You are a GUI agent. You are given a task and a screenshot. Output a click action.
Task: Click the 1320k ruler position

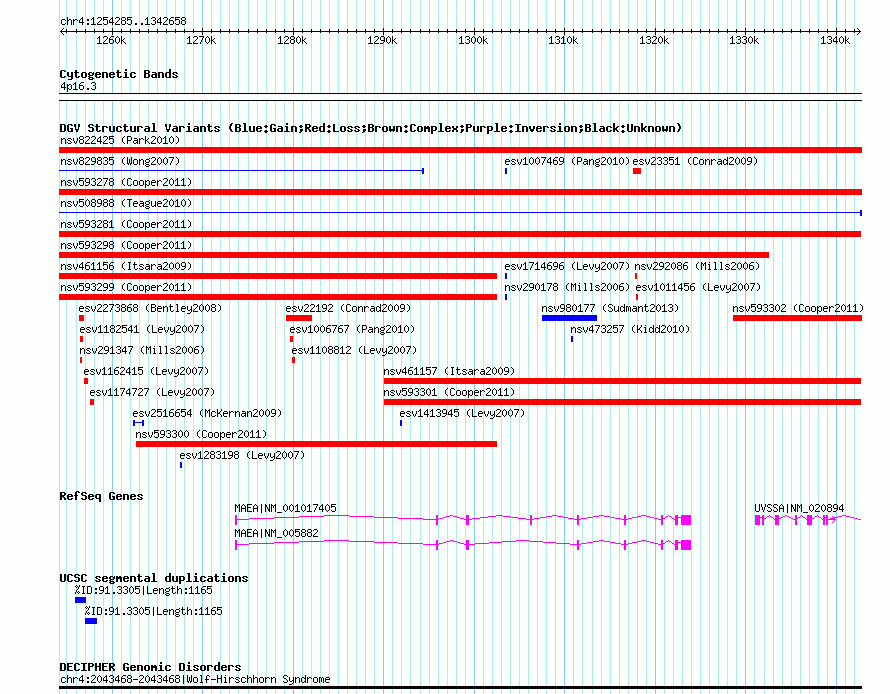tap(654, 40)
